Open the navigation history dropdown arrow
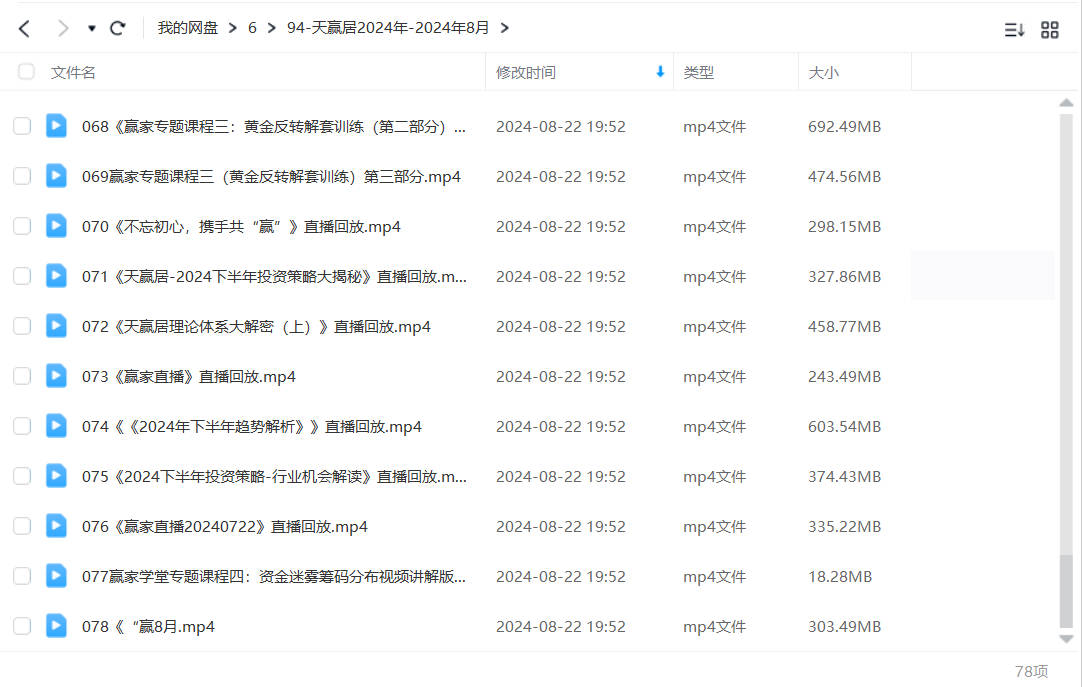 click(91, 28)
